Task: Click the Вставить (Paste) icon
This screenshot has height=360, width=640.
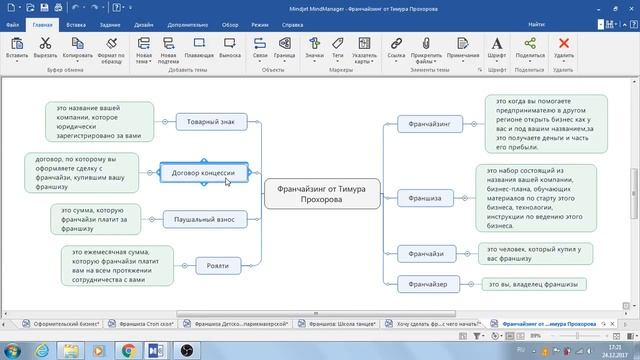Action: point(17,43)
